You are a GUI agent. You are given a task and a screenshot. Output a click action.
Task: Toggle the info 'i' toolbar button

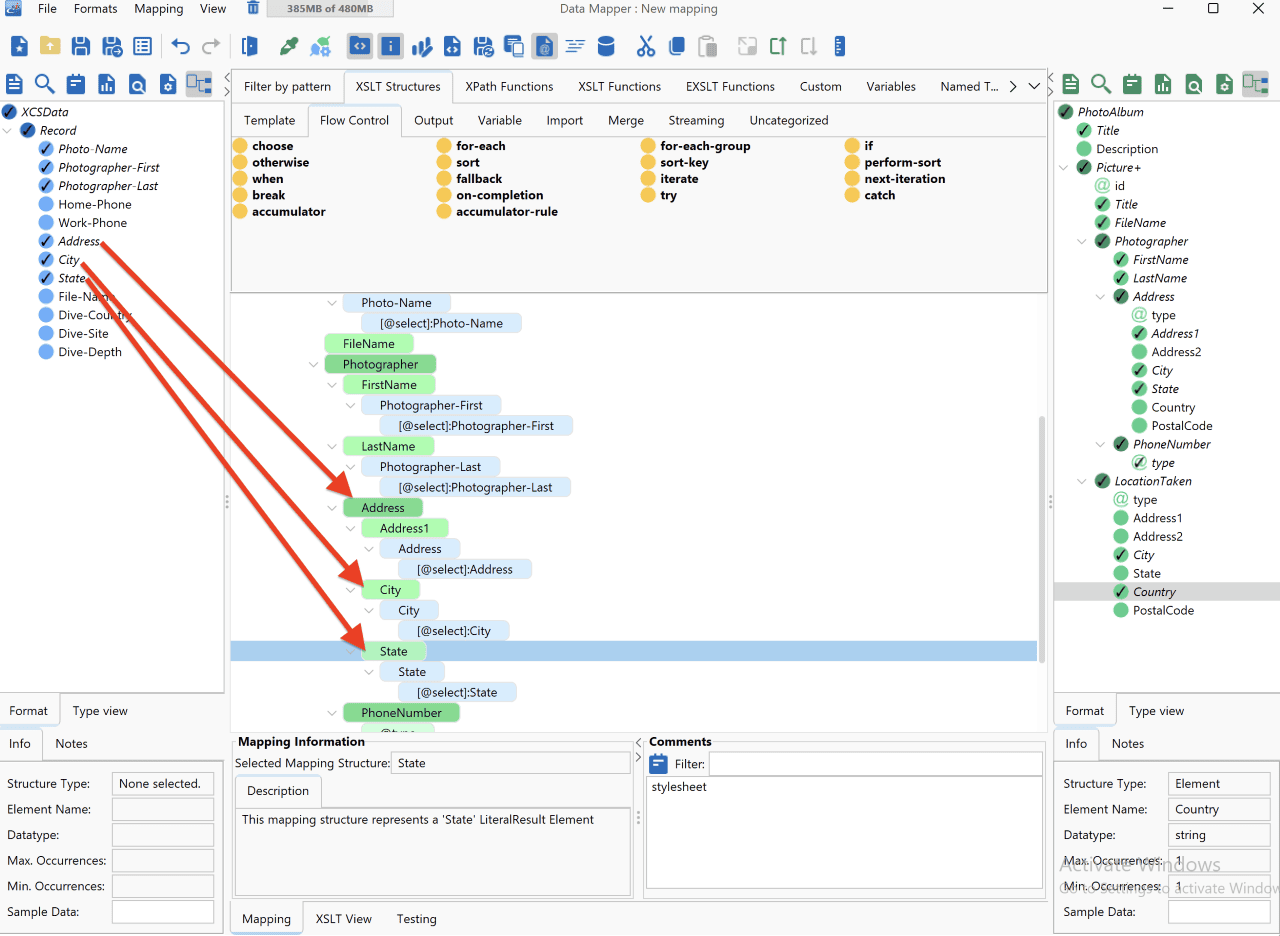(390, 46)
